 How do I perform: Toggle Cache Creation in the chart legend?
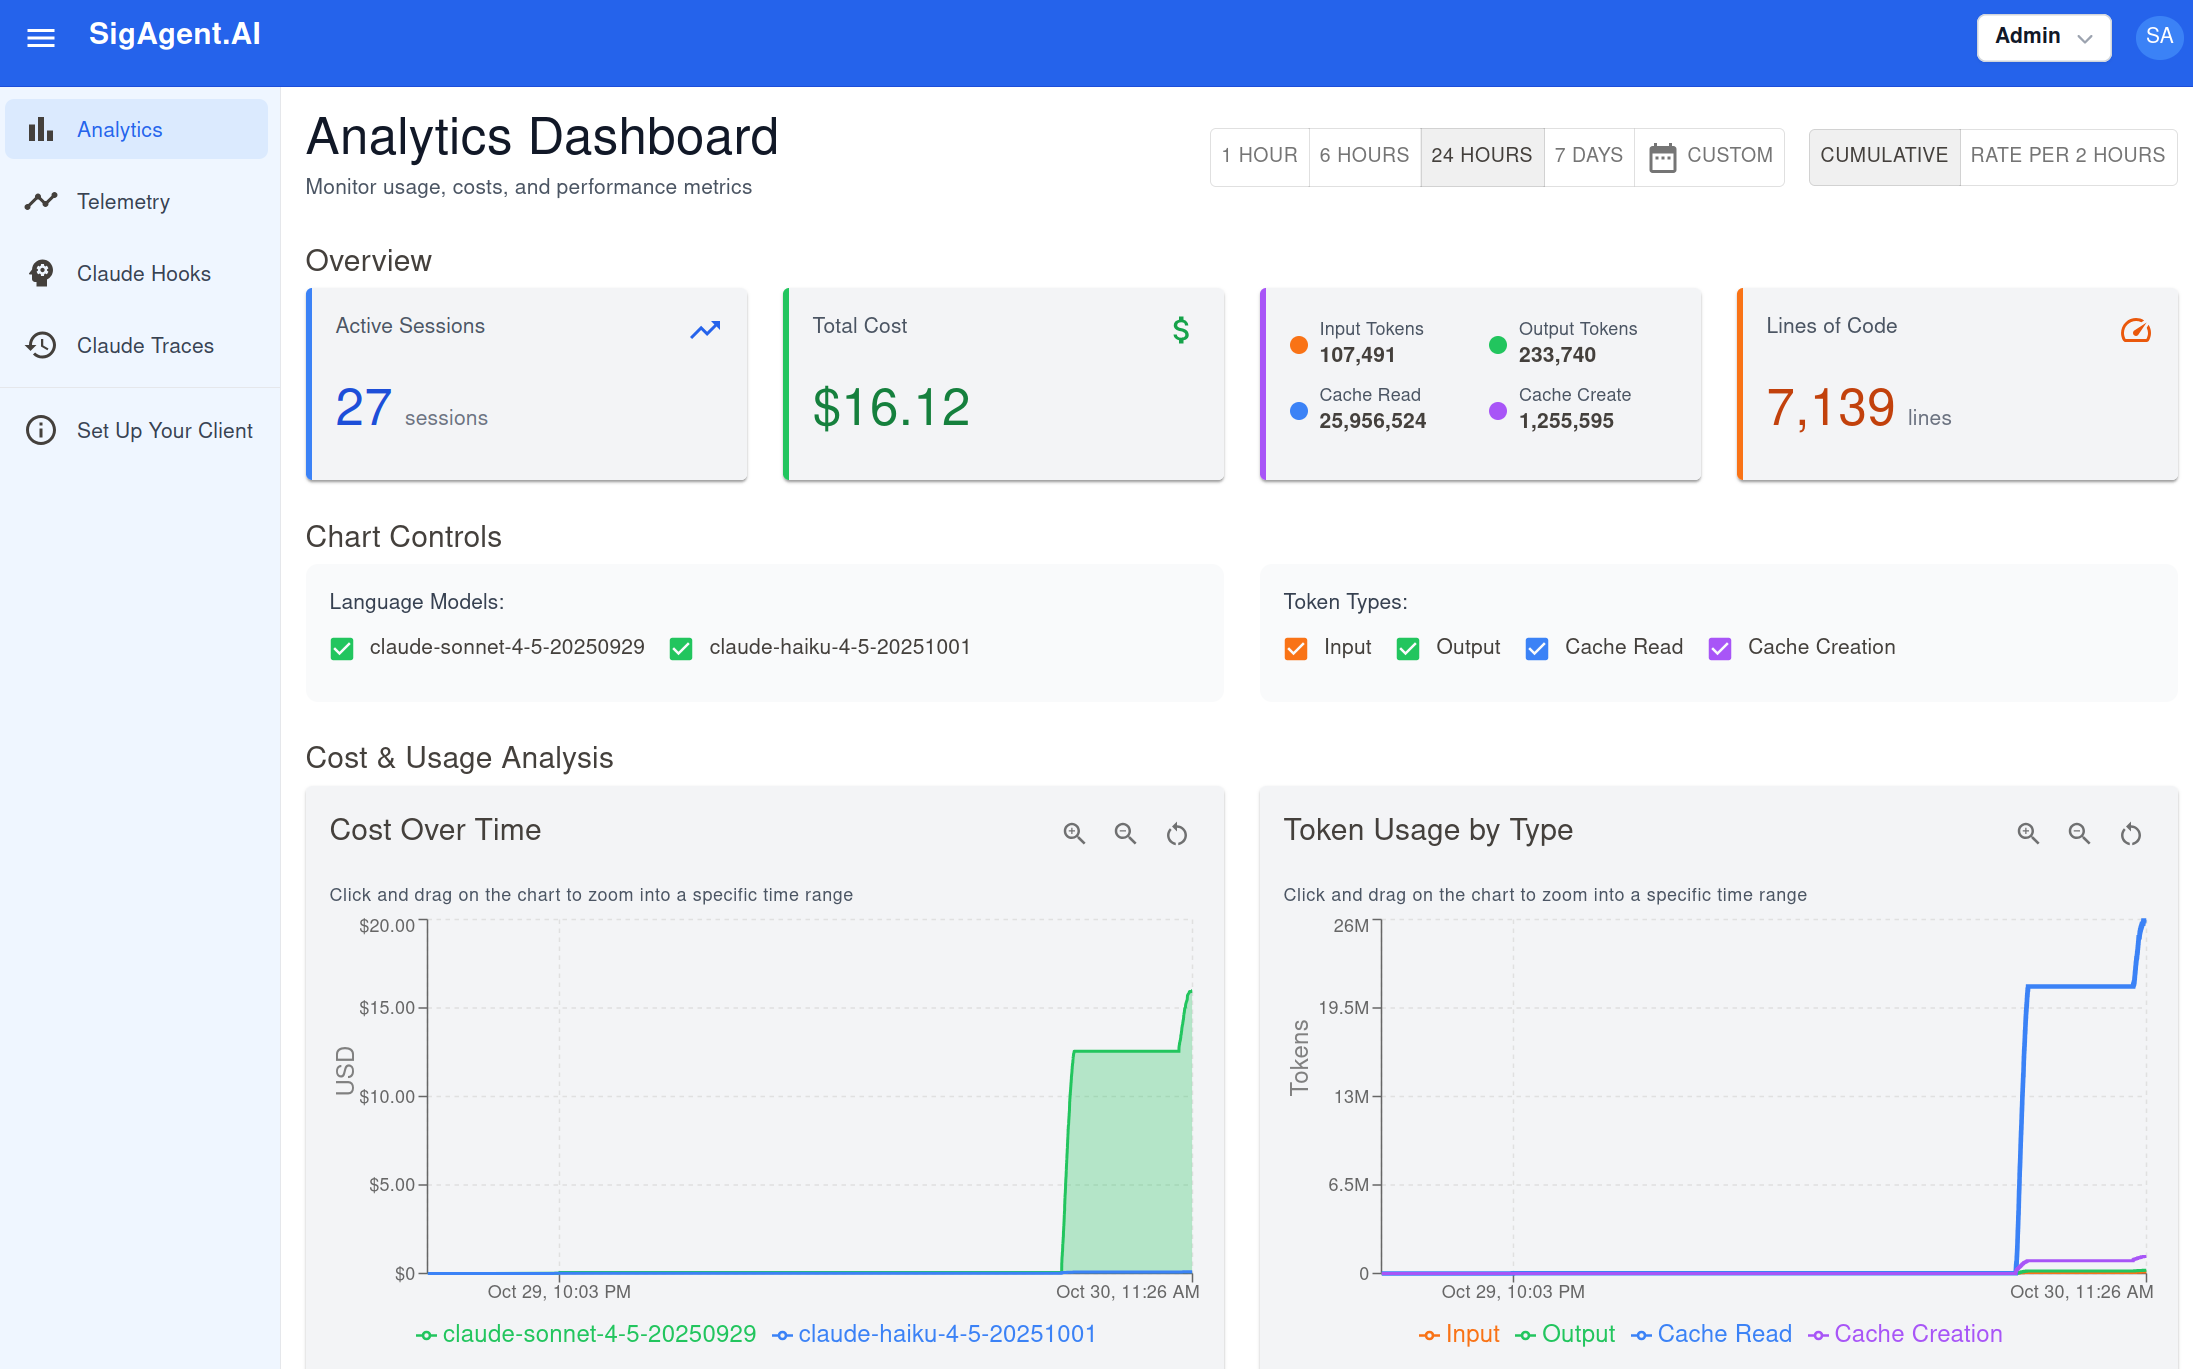1918,1334
